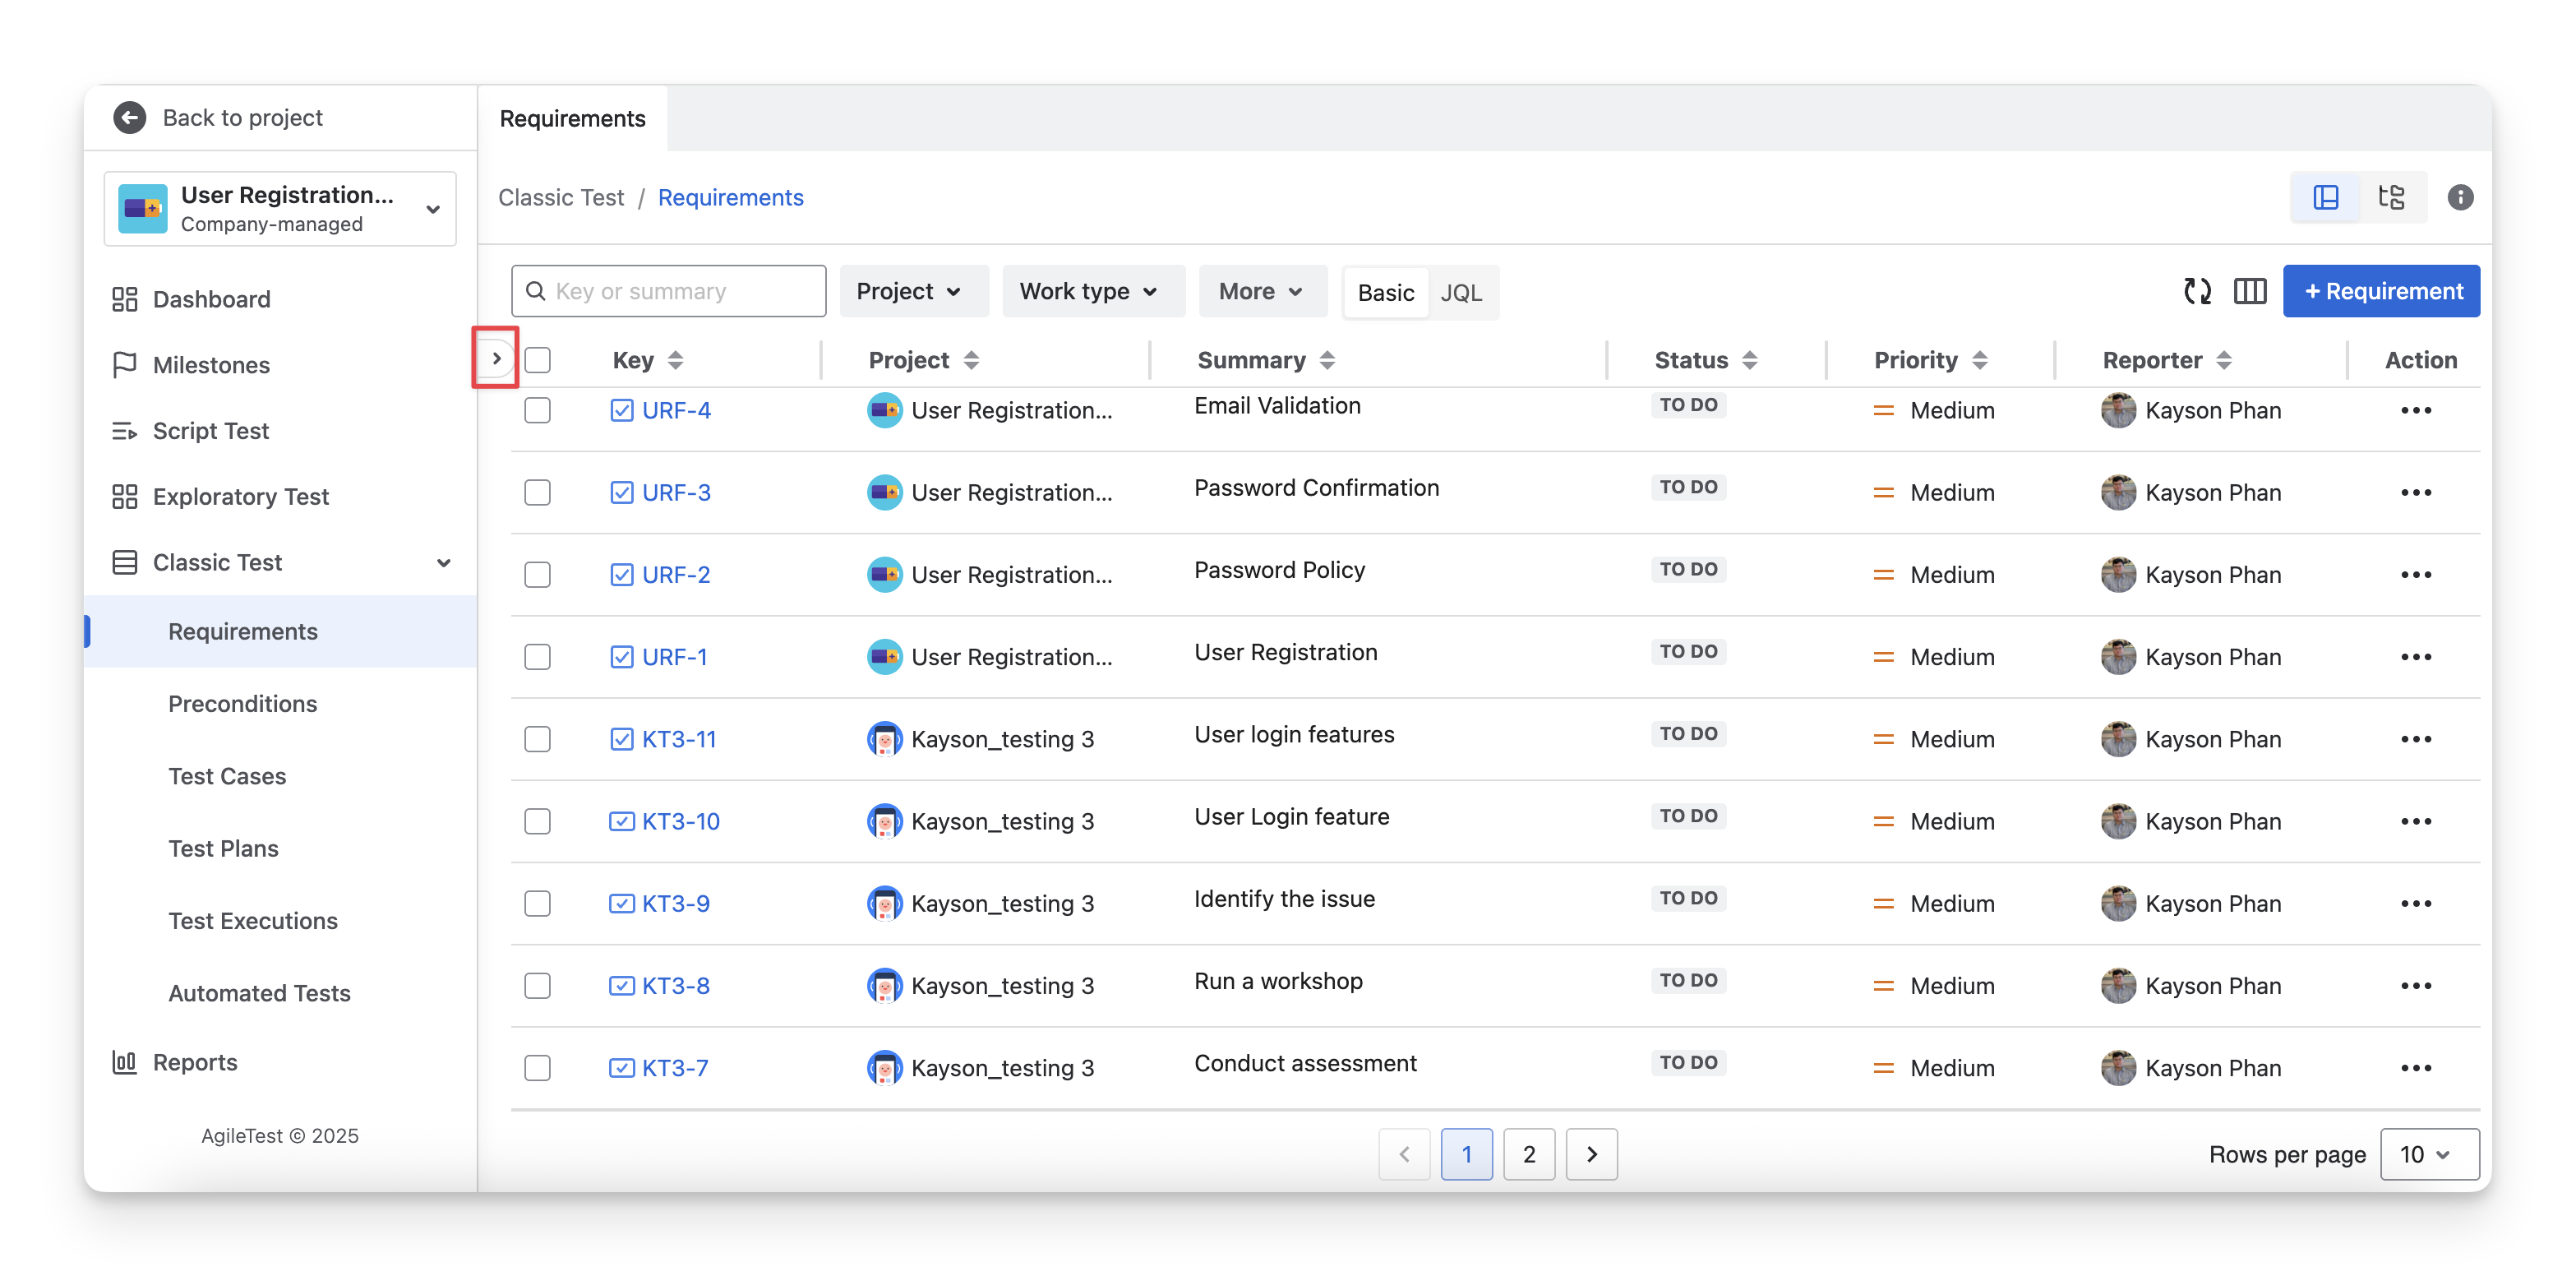Select the KT3-11 row checkbox

[538, 739]
